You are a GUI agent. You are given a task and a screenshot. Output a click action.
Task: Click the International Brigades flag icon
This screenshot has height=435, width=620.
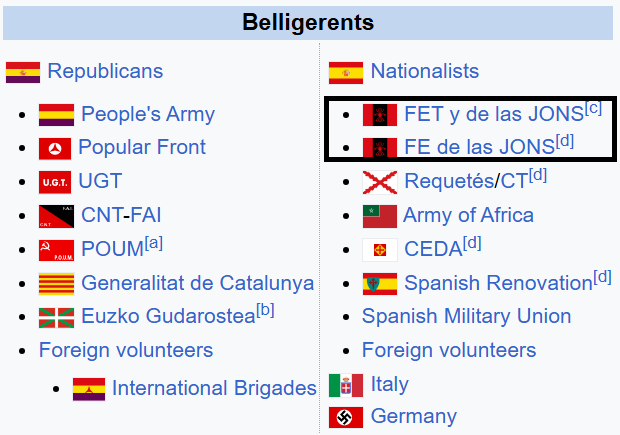[x=89, y=388]
